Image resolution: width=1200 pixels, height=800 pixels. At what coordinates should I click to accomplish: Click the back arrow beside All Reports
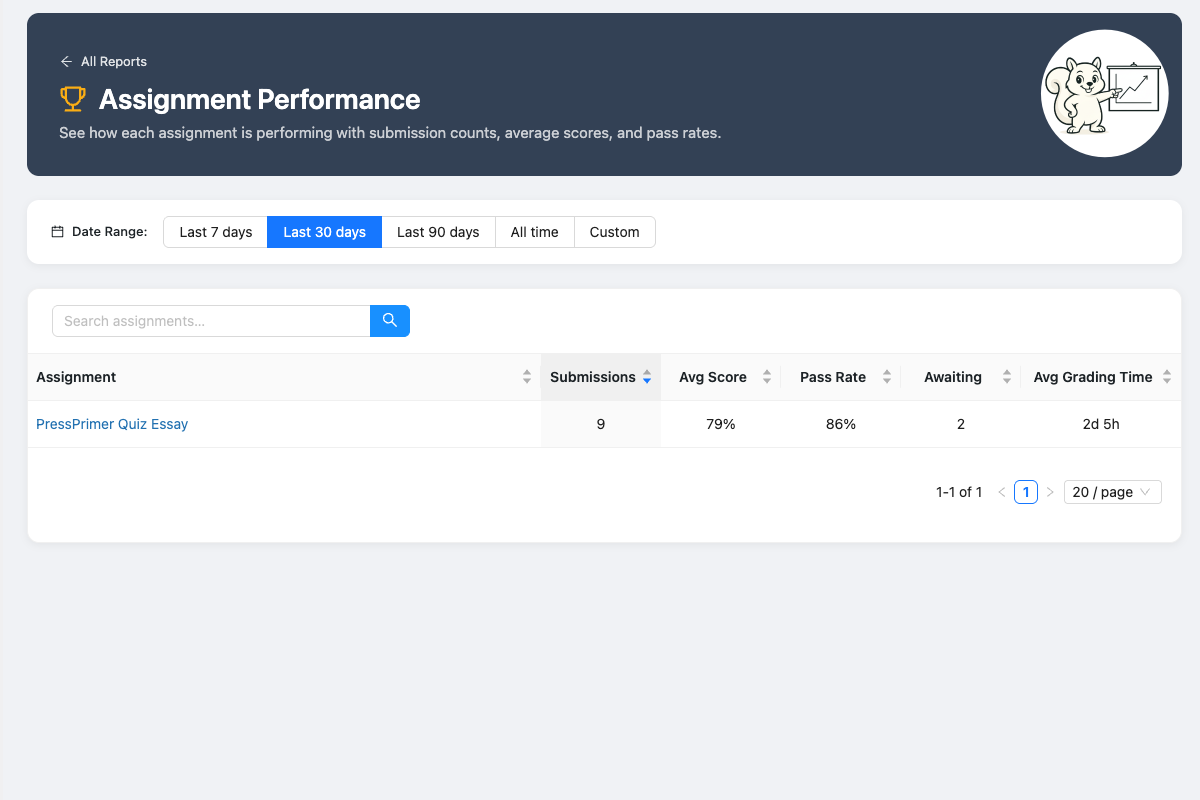66,61
